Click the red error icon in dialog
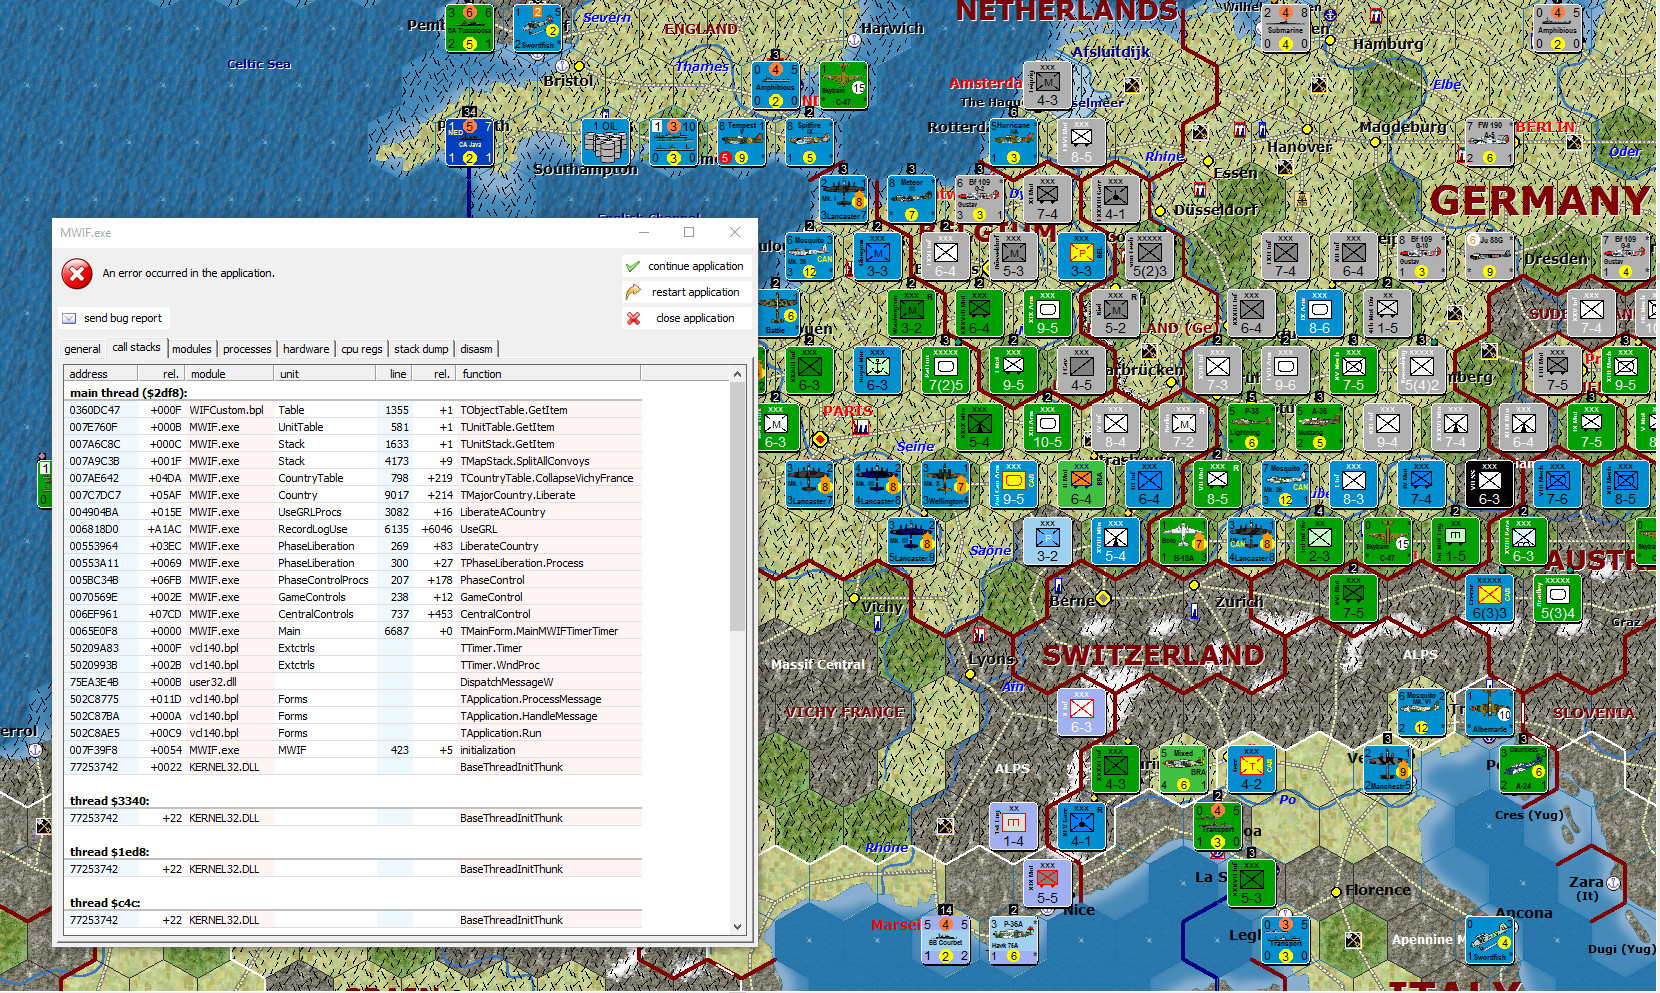Image resolution: width=1660 pixels, height=993 pixels. point(77,273)
